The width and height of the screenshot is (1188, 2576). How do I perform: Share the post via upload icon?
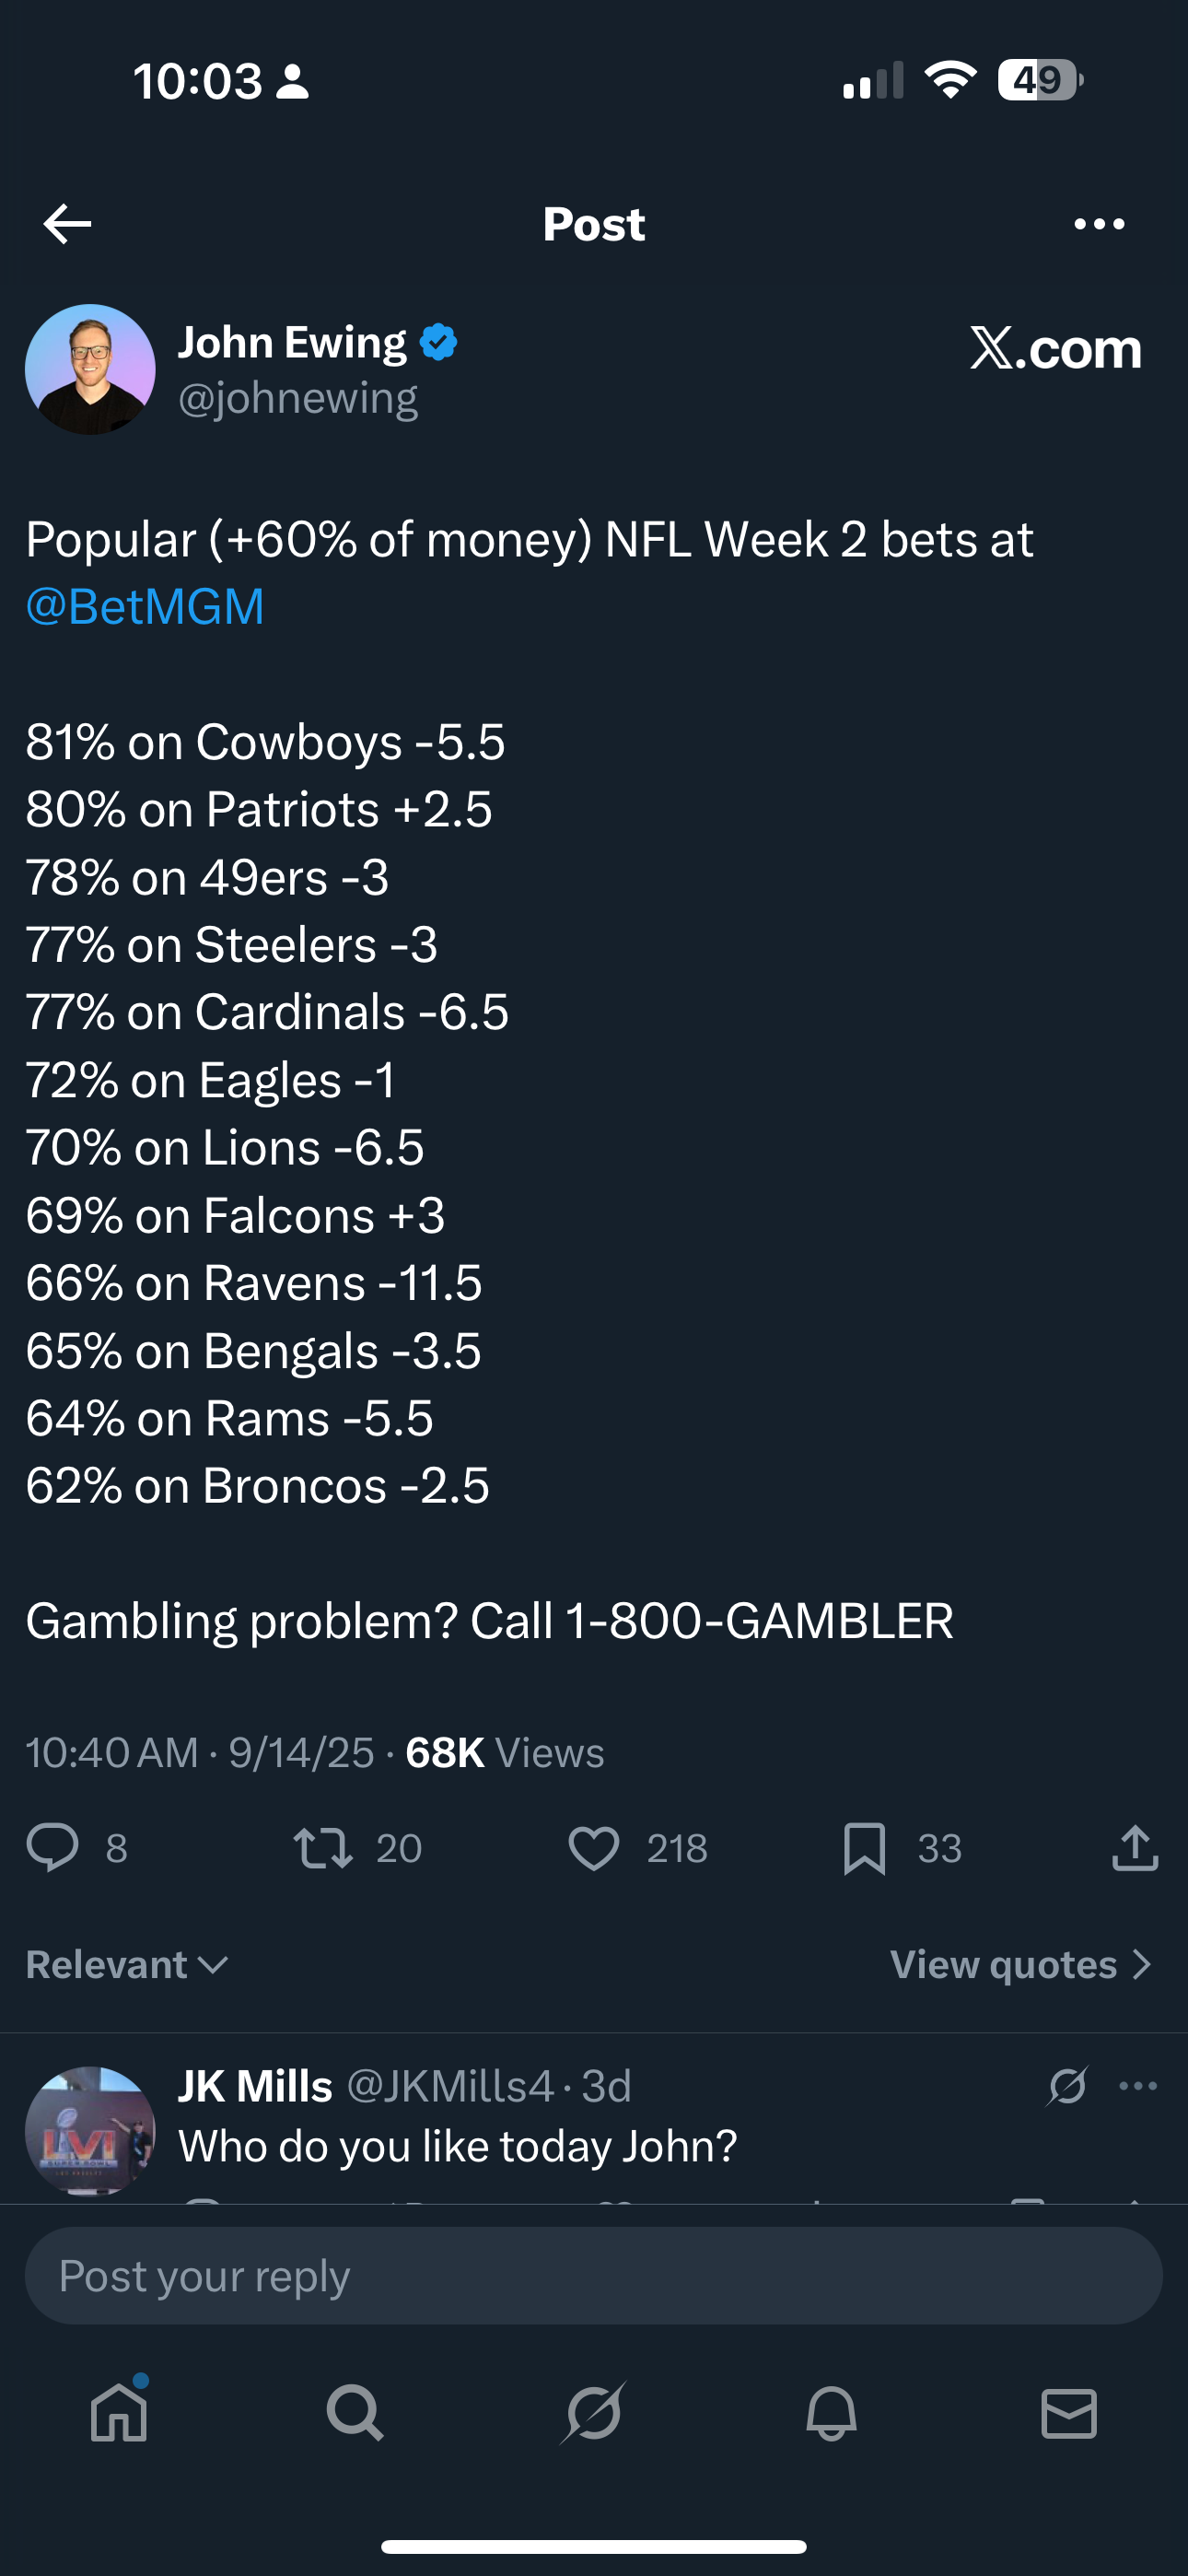[1135, 1847]
